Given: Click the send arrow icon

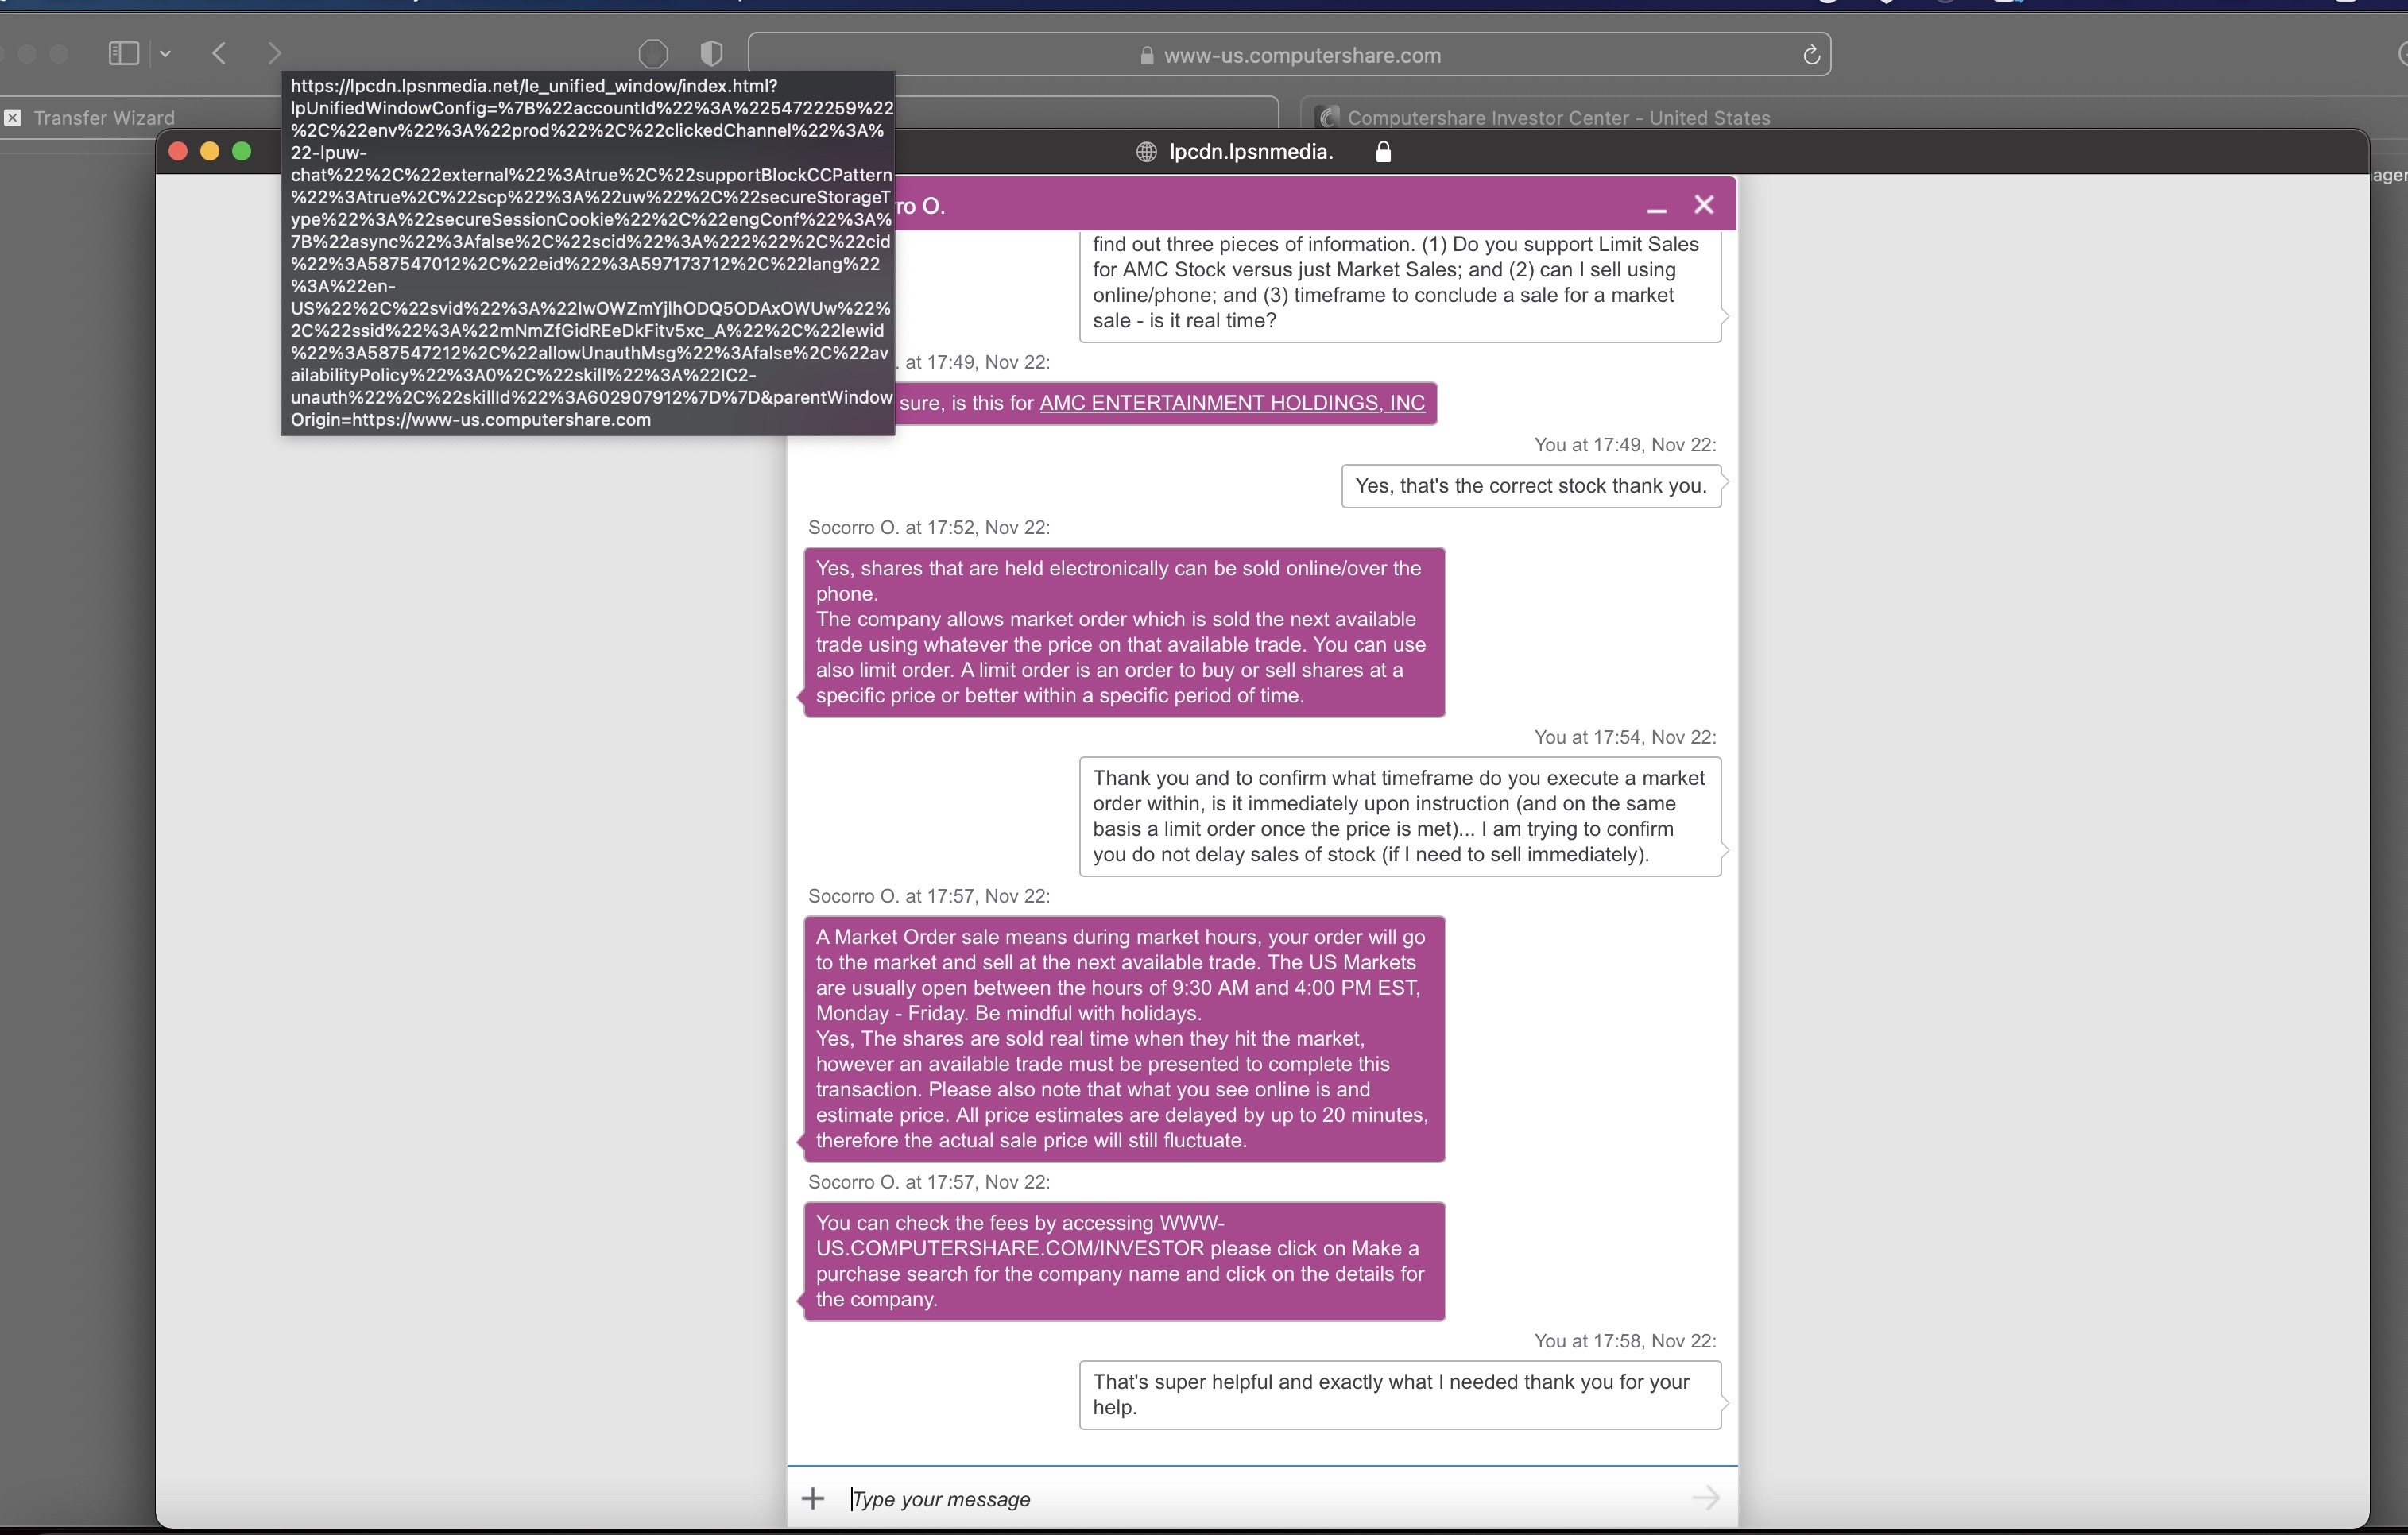Looking at the screenshot, I should [x=1705, y=1498].
